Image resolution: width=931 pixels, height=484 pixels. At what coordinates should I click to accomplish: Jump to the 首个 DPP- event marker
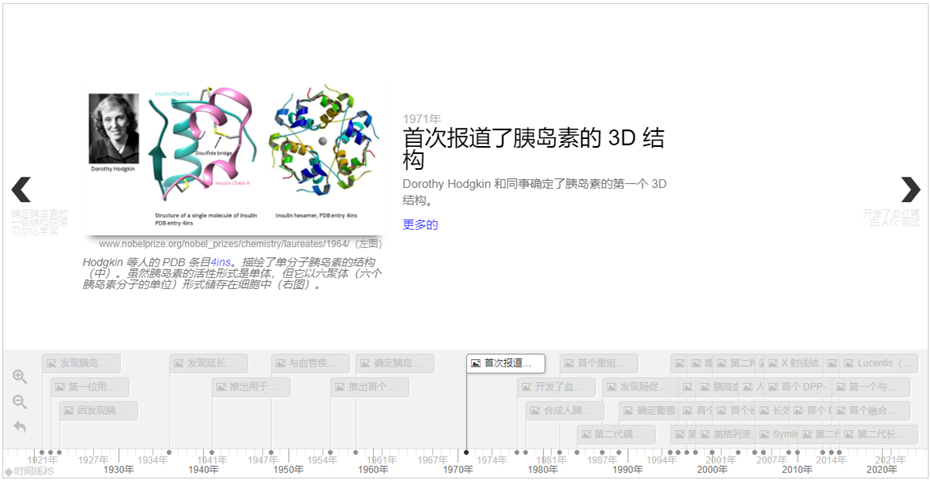797,387
